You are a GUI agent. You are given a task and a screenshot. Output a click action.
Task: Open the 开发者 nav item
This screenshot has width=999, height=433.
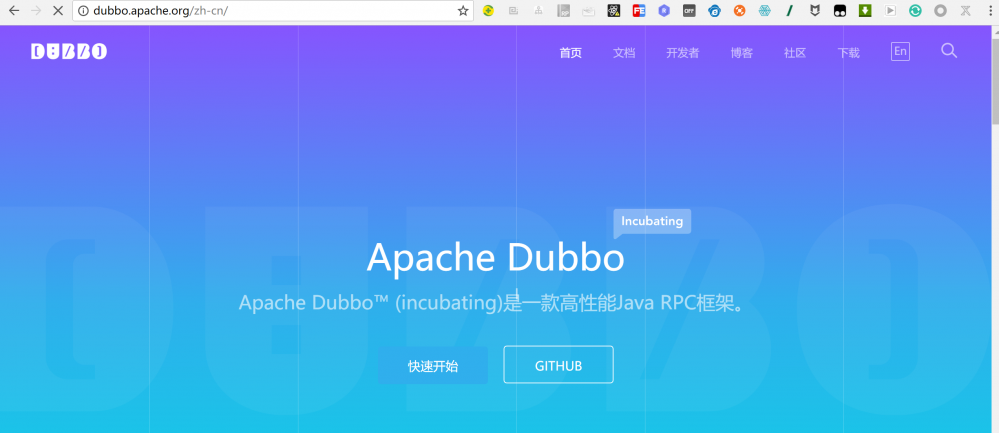(682, 53)
